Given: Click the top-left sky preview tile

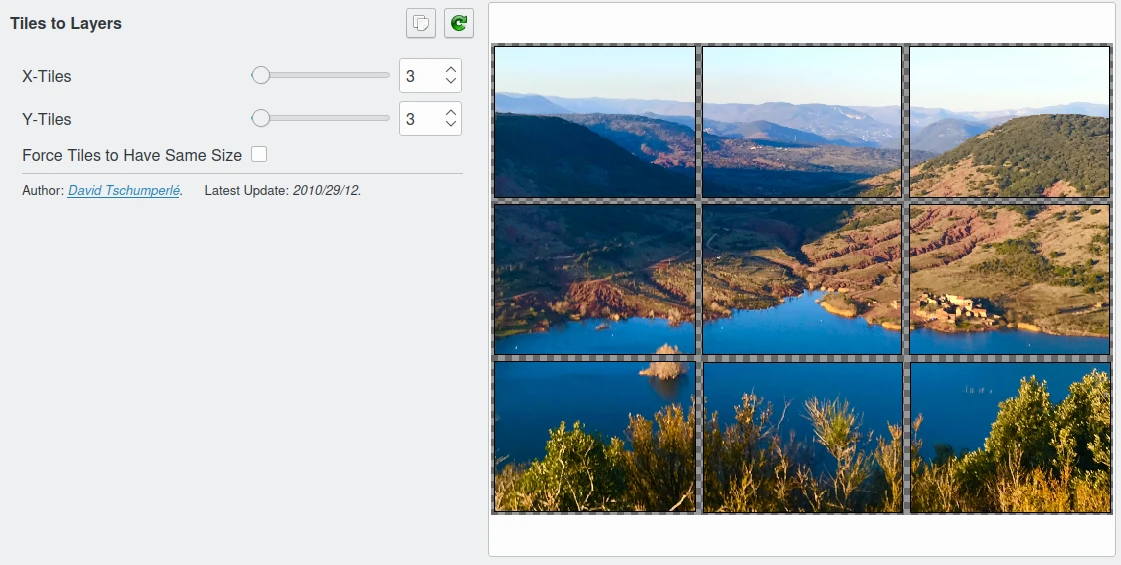Looking at the screenshot, I should point(595,122).
